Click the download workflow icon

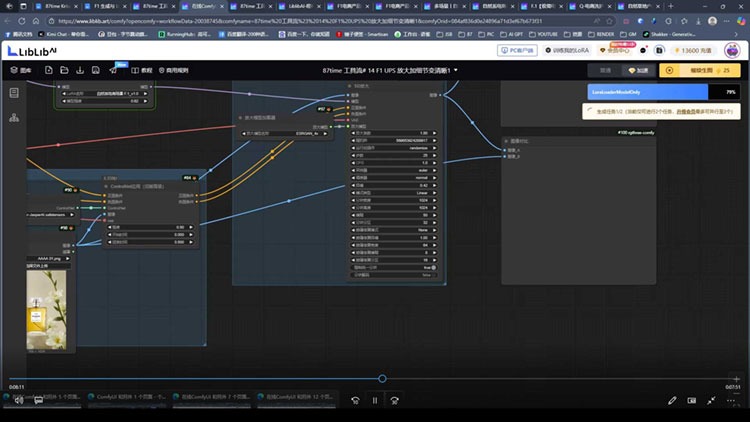(x=82, y=71)
